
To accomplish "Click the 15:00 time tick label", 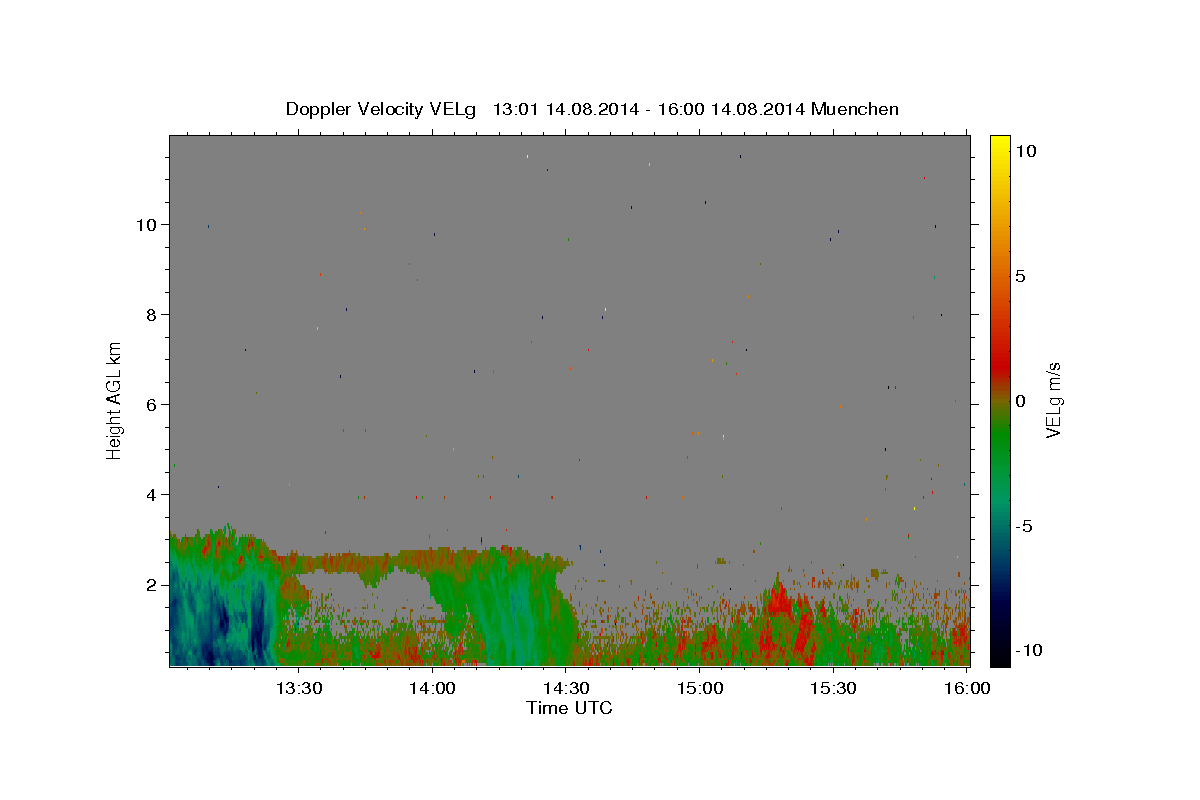I will [x=701, y=688].
